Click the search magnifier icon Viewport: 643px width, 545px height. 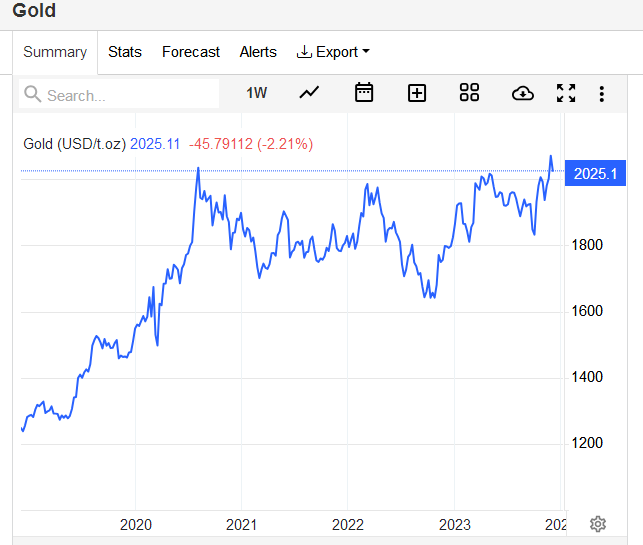(32, 94)
